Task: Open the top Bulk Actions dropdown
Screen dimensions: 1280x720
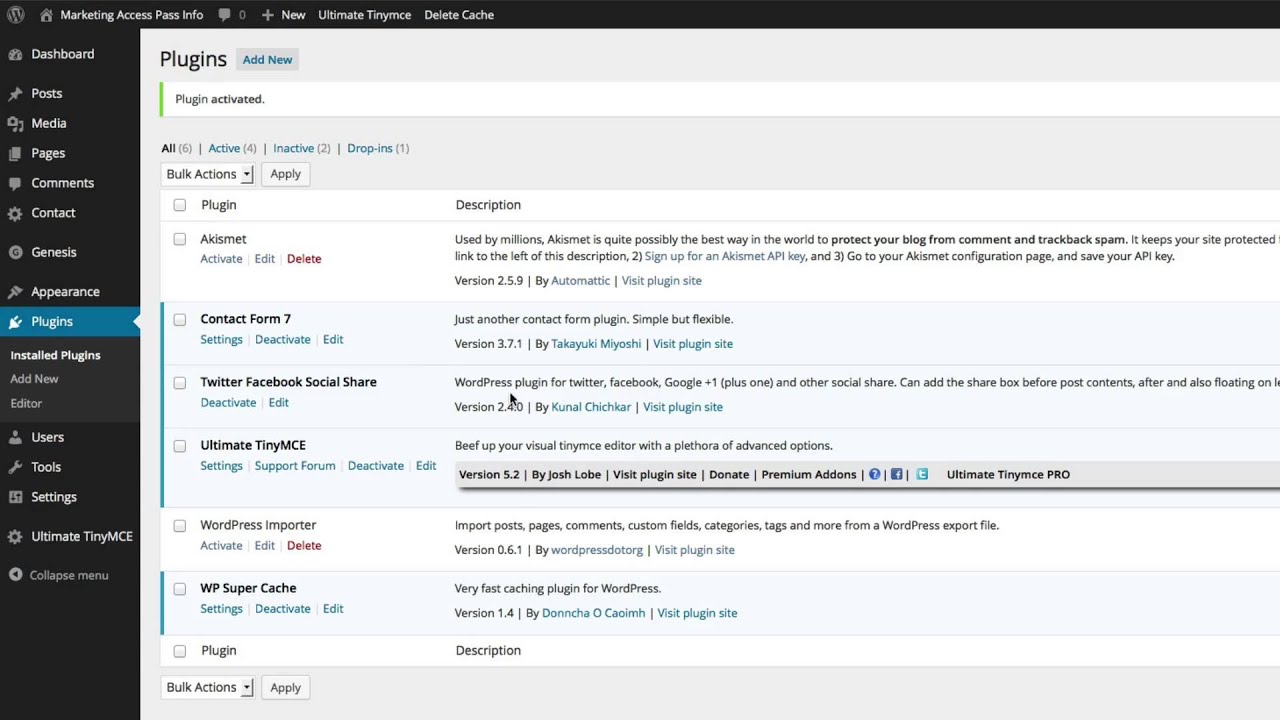Action: coord(207,174)
